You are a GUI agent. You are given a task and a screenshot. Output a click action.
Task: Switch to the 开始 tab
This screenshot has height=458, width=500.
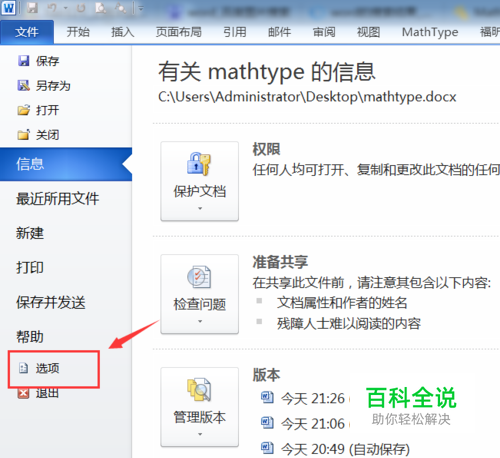click(x=78, y=32)
